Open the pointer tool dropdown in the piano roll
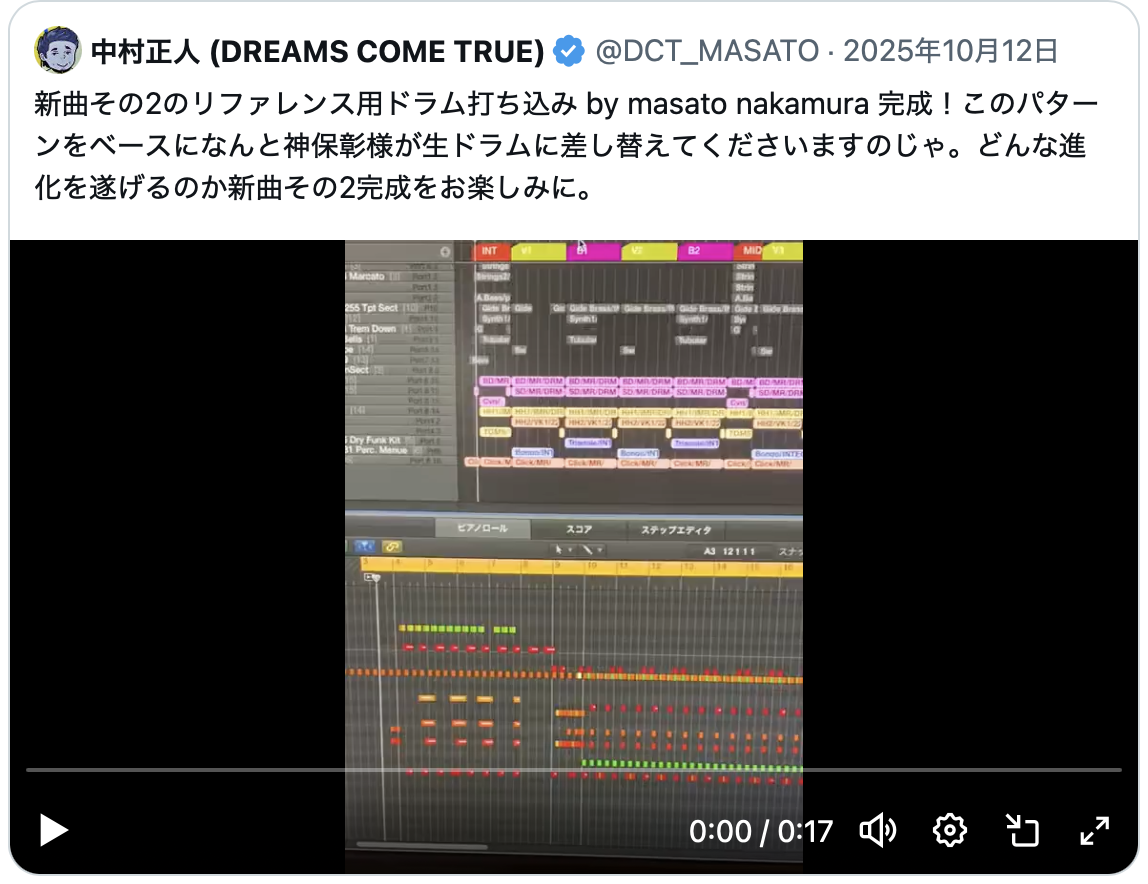 click(x=562, y=549)
